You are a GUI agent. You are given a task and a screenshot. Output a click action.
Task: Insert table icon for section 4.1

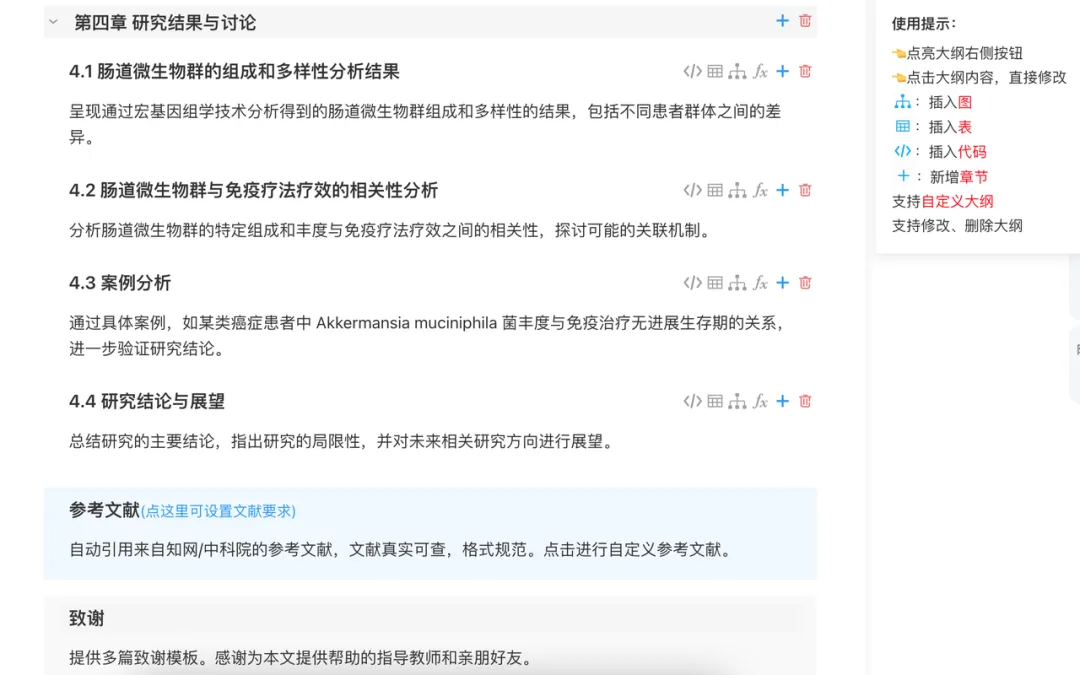point(715,72)
